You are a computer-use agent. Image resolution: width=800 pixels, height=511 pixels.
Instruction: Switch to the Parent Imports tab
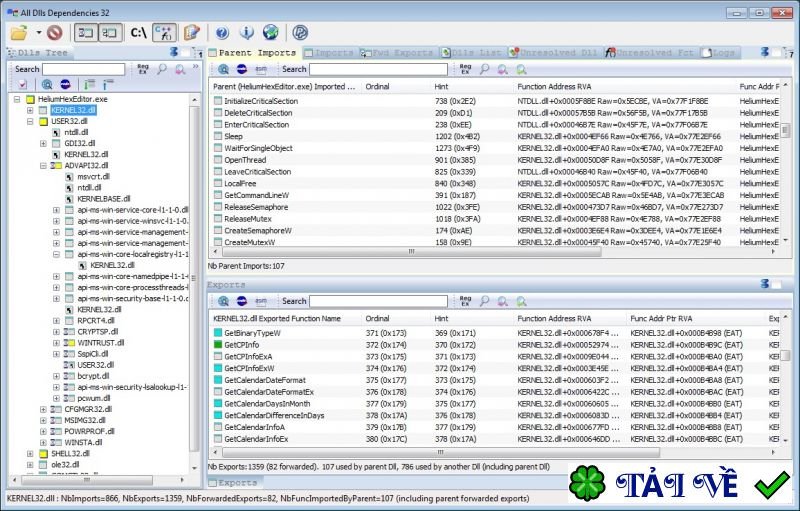pos(253,53)
